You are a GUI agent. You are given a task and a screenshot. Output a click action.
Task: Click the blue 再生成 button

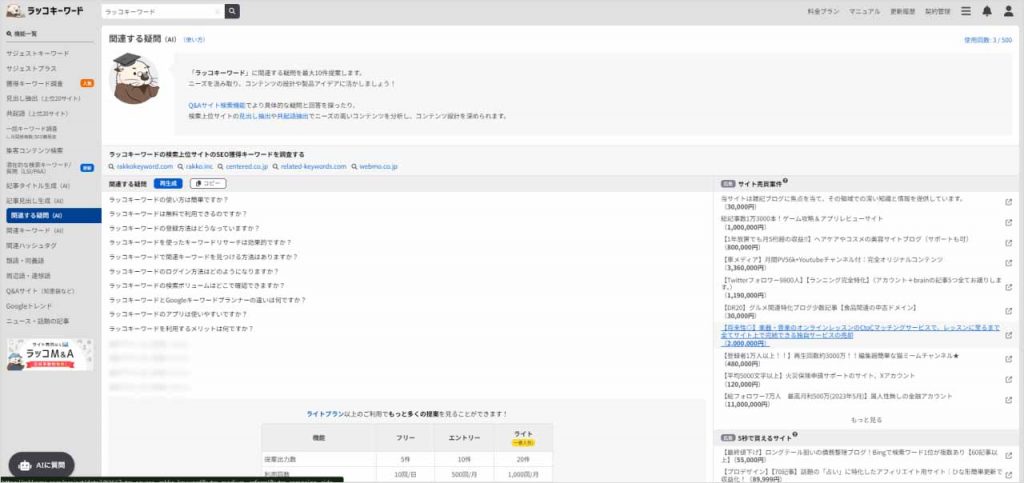(x=168, y=184)
